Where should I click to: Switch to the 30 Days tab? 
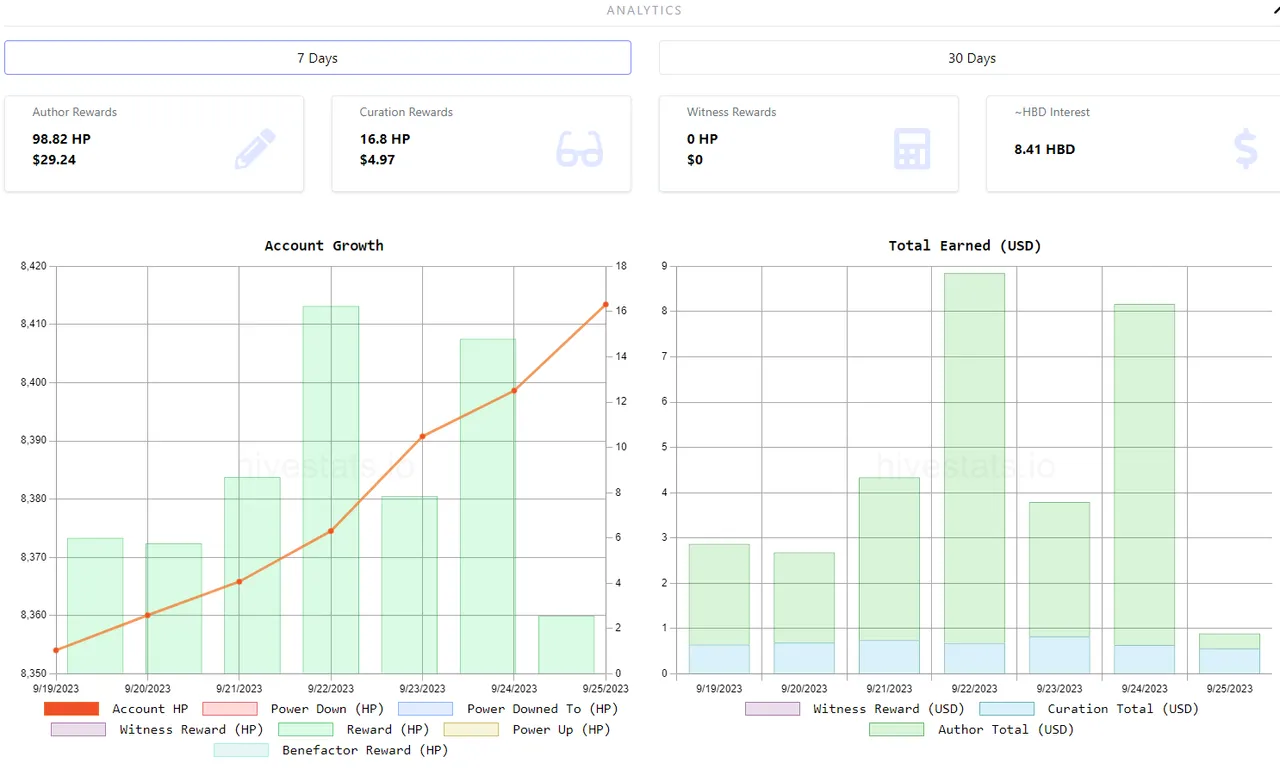point(970,58)
